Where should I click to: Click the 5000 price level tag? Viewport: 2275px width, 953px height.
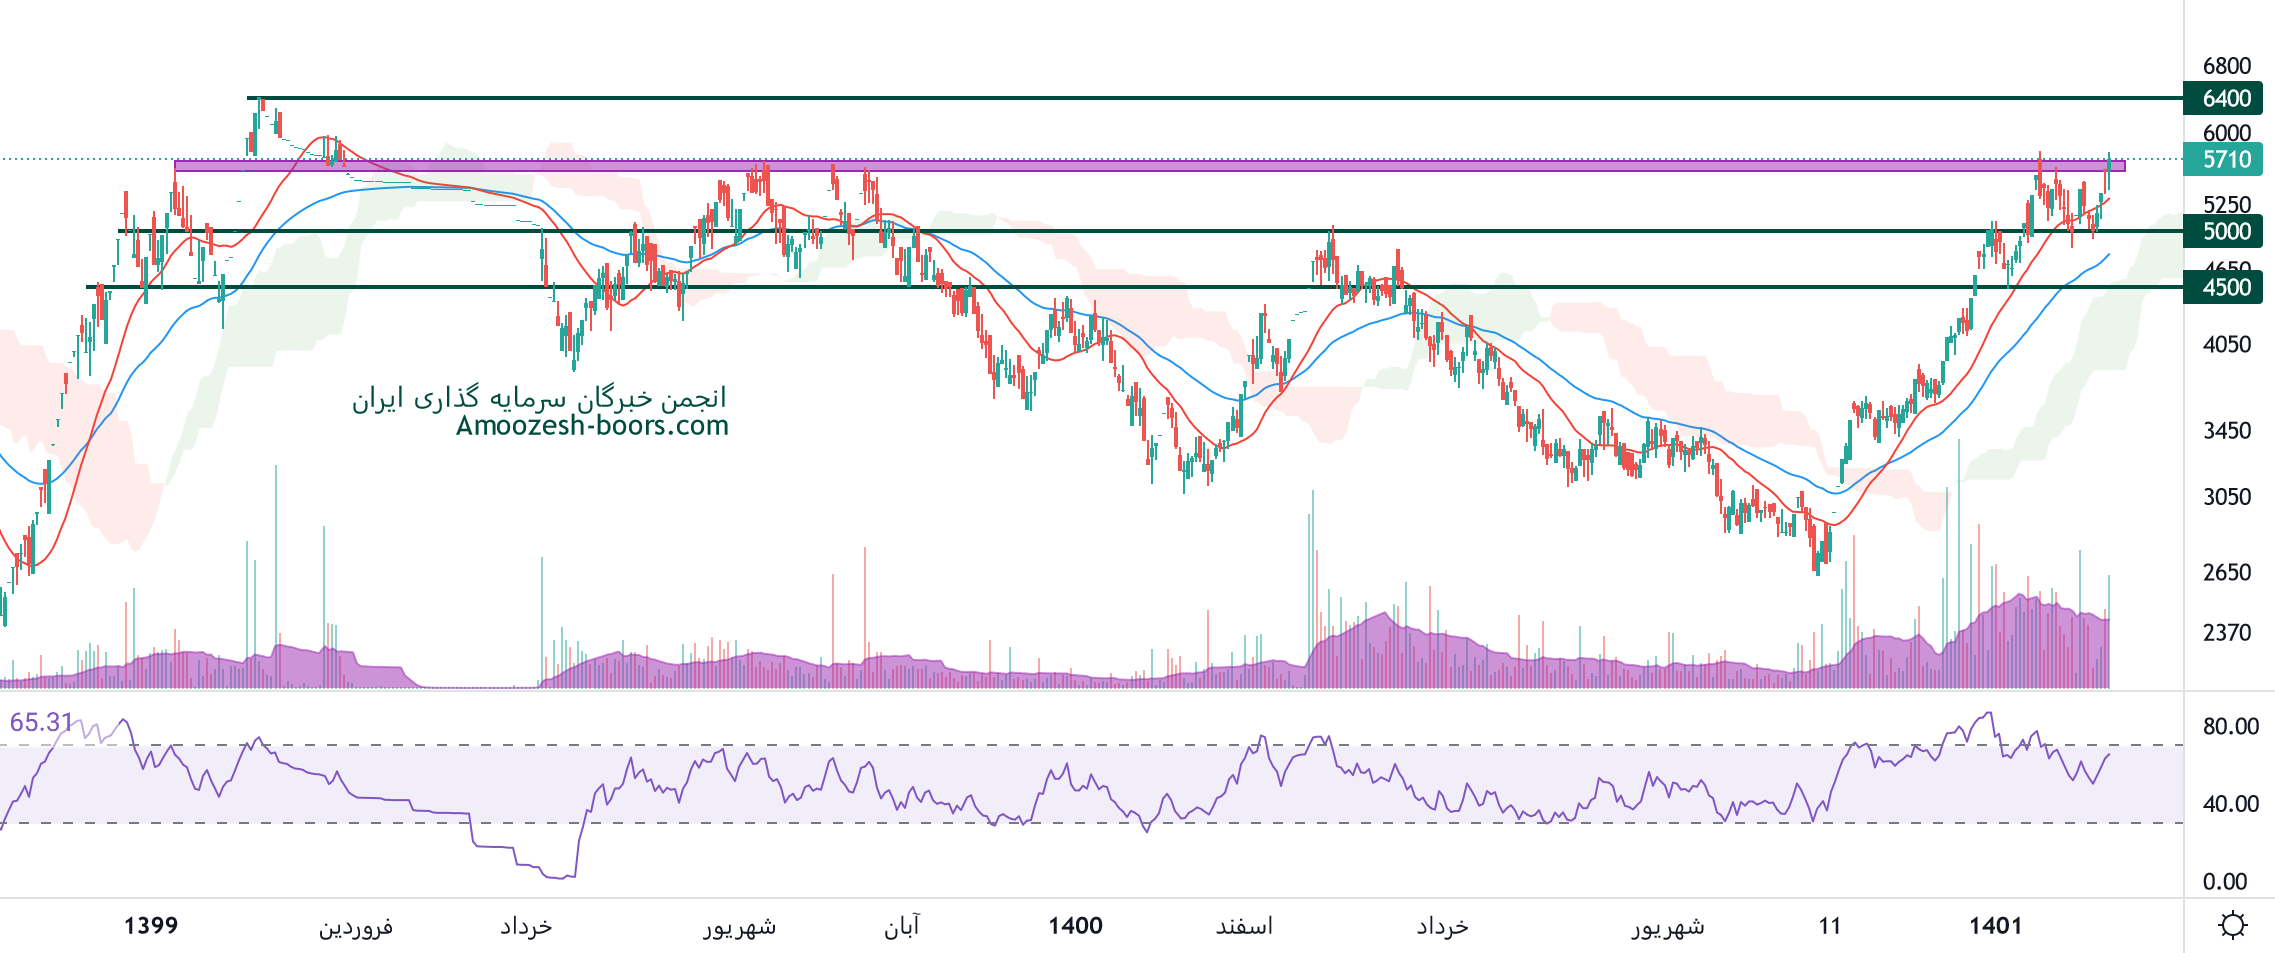[2226, 231]
